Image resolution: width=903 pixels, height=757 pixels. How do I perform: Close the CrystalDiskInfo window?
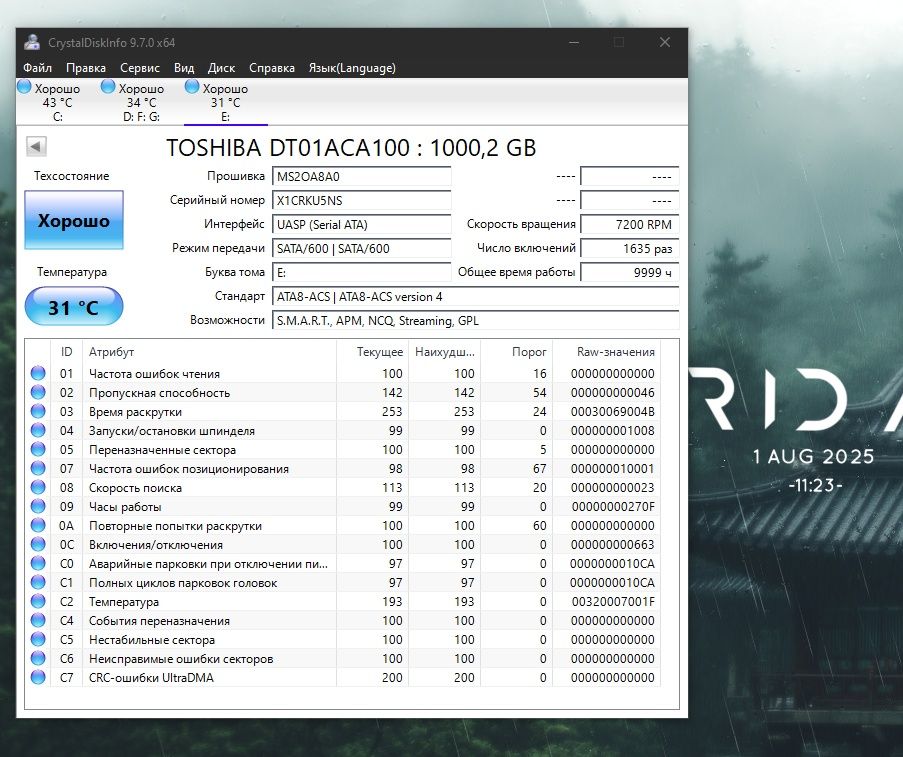pos(665,42)
